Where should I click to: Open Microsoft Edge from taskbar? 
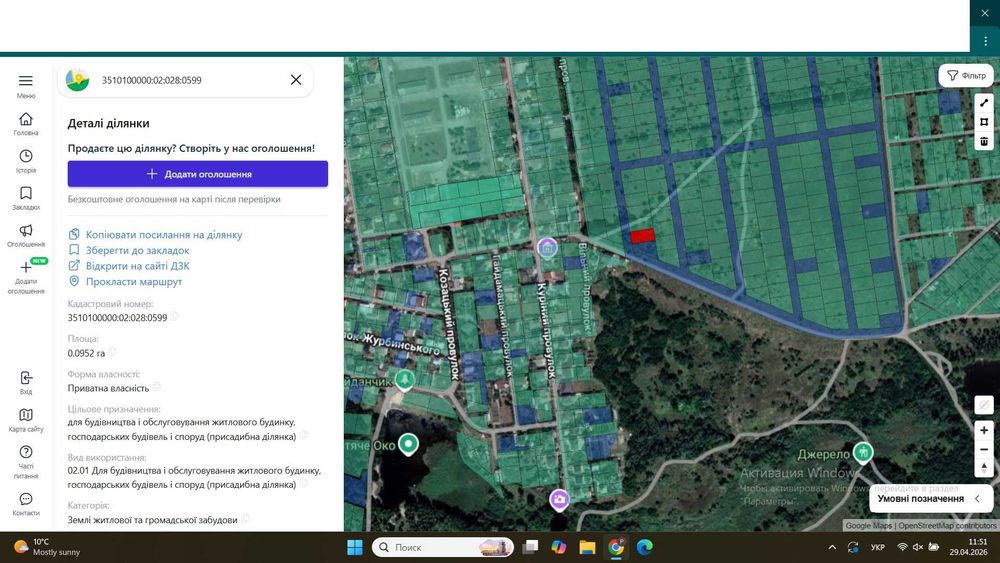(645, 547)
